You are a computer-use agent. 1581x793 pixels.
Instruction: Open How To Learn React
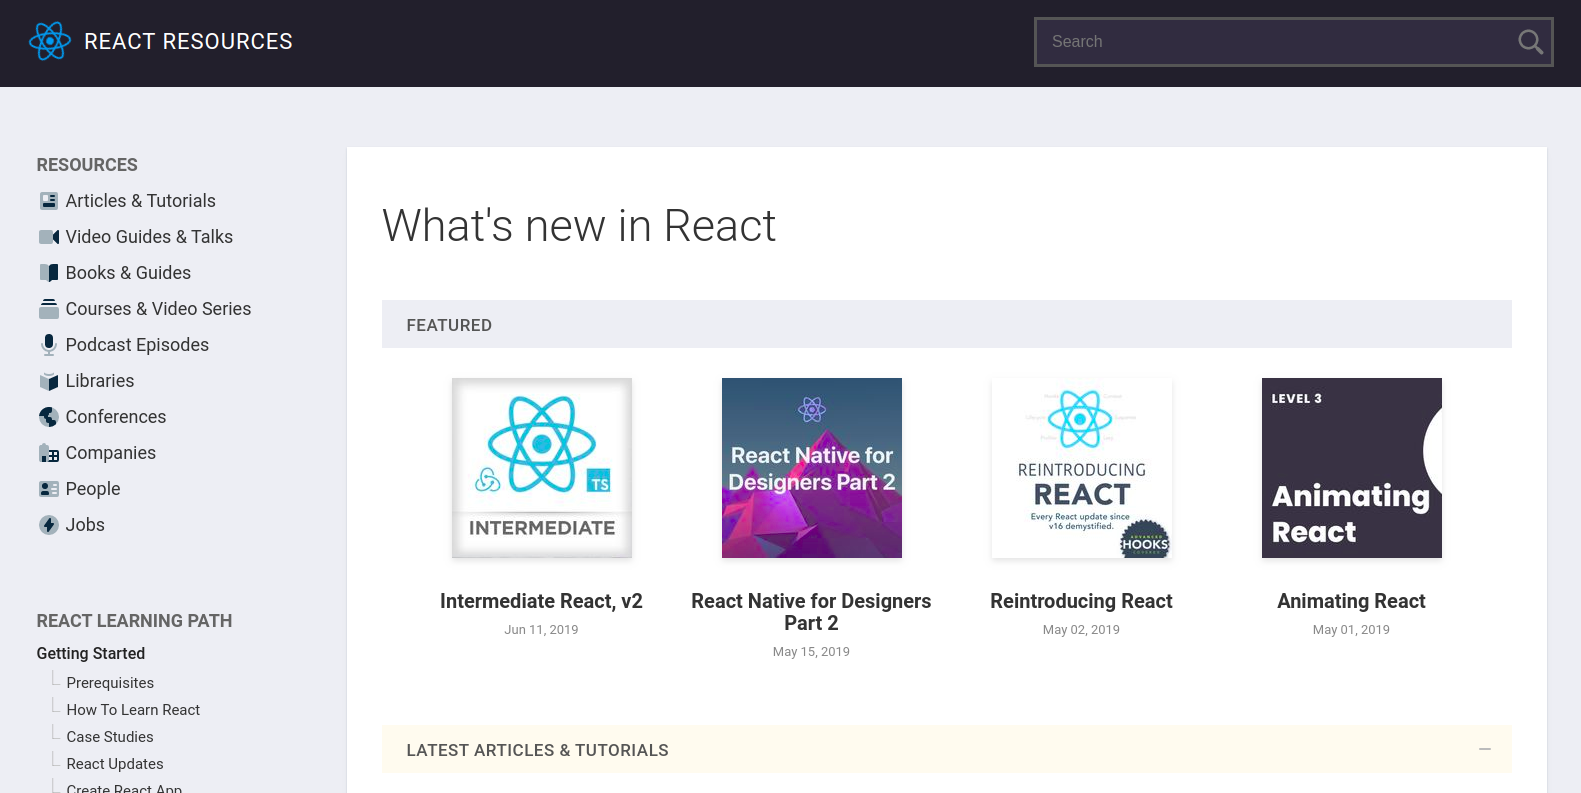point(133,710)
